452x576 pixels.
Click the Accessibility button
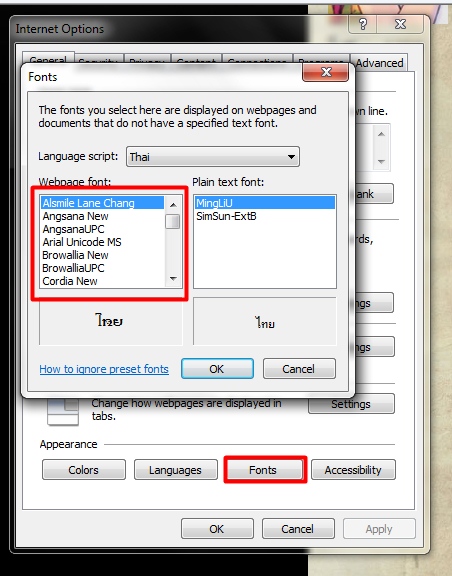pos(354,470)
